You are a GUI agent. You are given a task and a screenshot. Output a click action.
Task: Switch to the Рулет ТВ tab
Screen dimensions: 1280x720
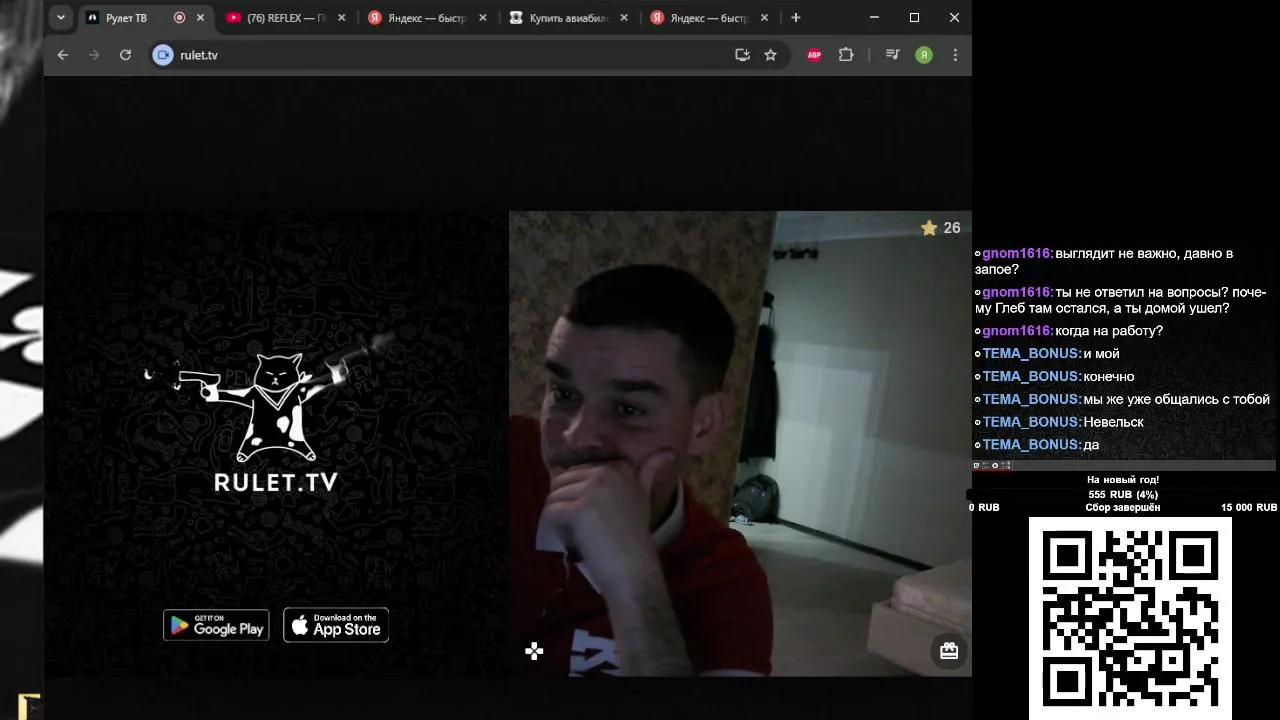(x=127, y=18)
